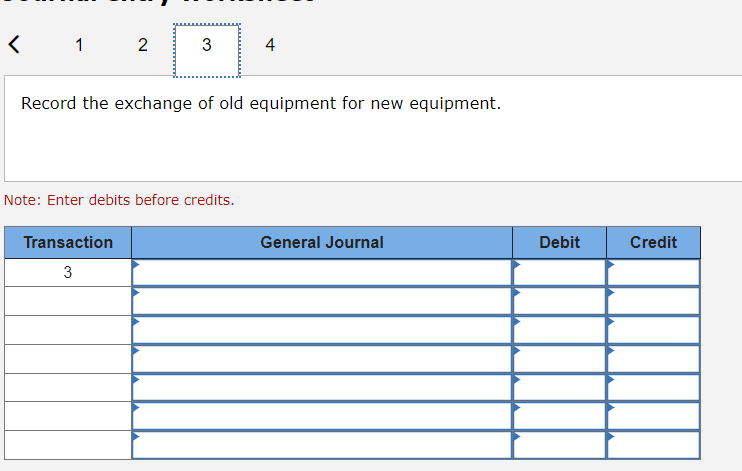Select the sixth-row Credit field

tap(654, 416)
